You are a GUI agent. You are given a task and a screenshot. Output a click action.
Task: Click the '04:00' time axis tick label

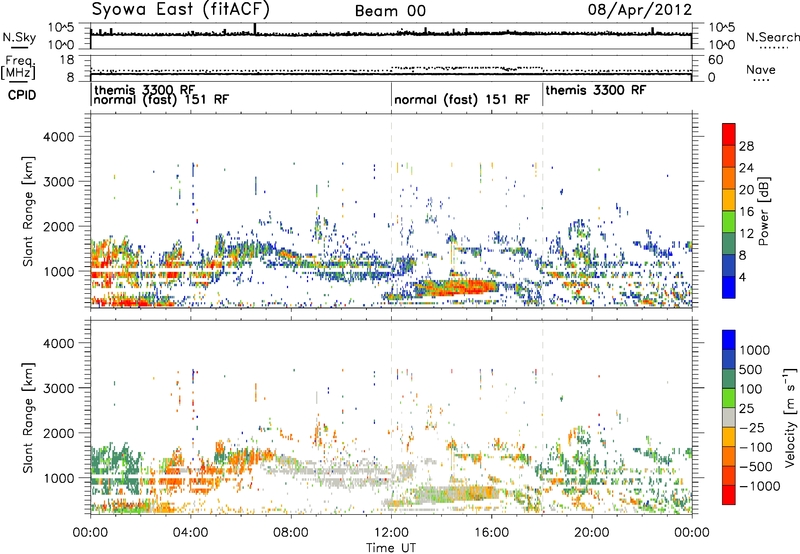tap(190, 533)
